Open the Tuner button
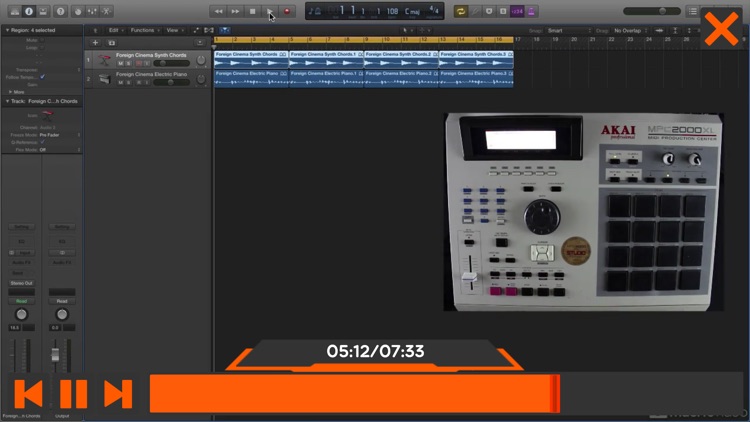This screenshot has height=422, width=750. tap(475, 11)
